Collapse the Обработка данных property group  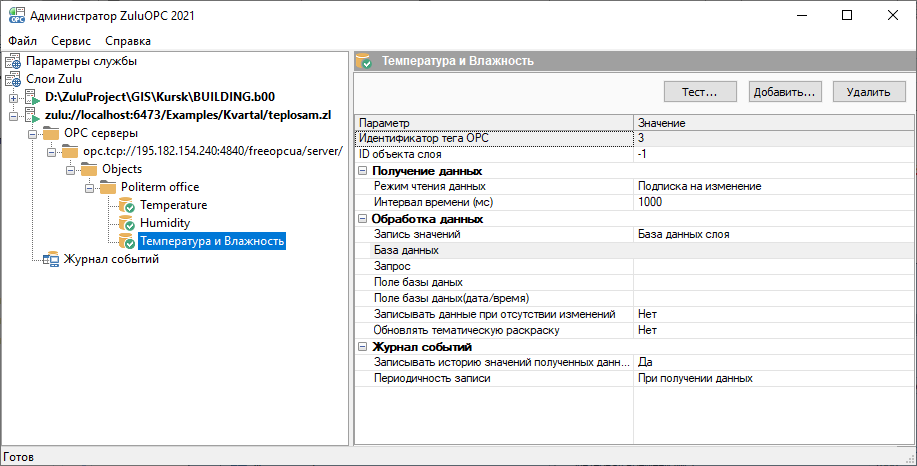362,219
